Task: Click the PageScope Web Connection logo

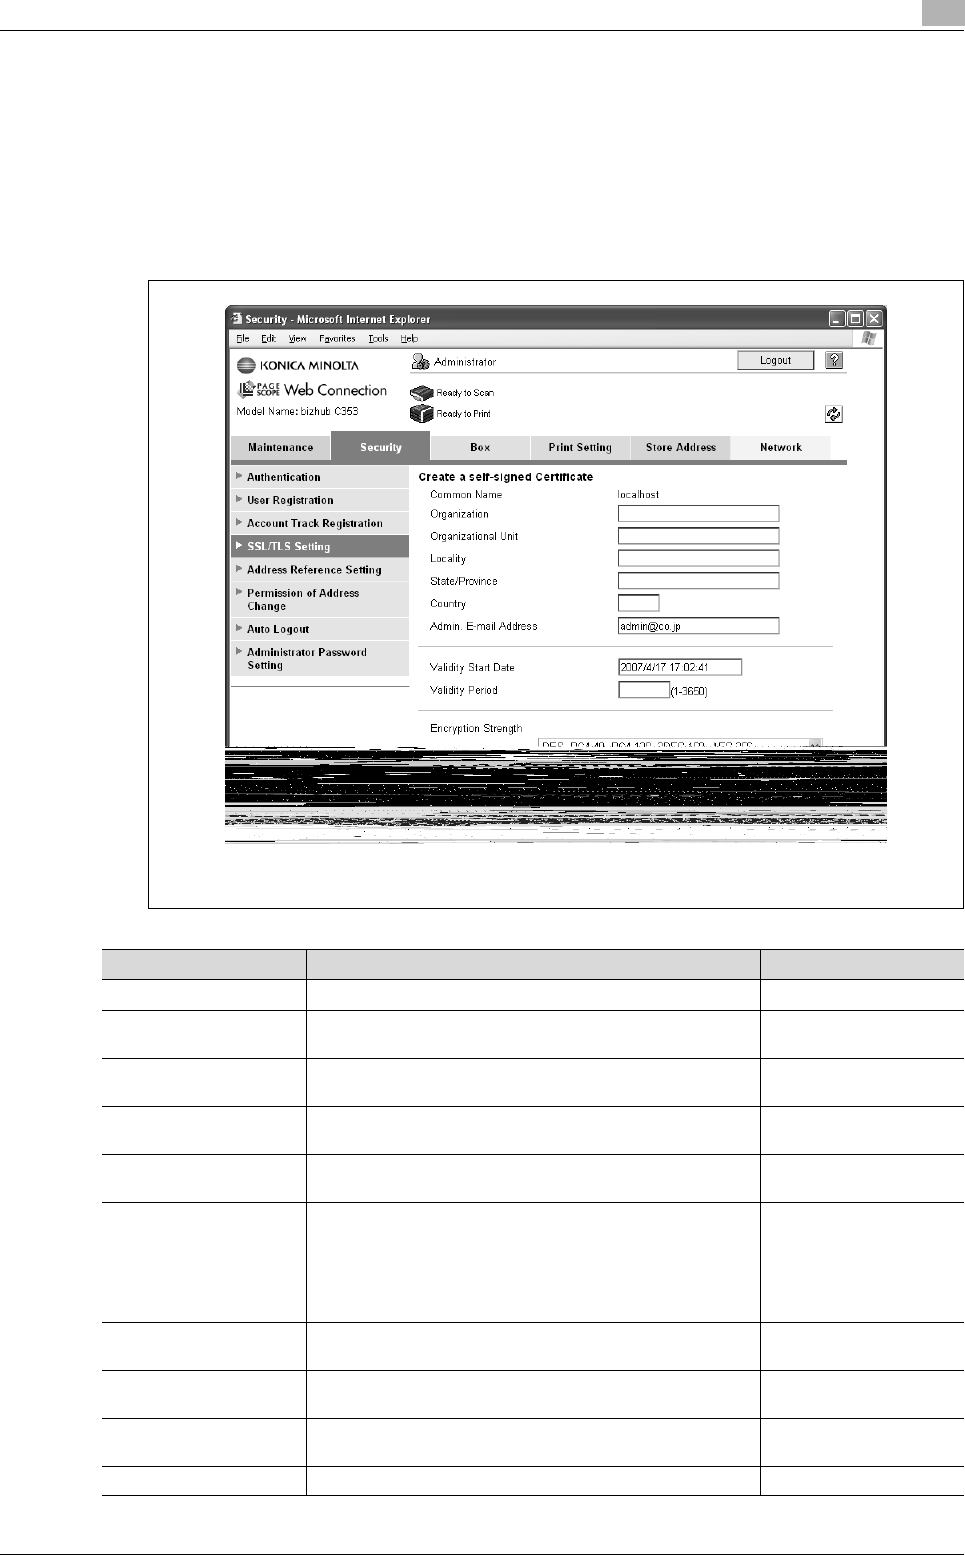Action: pos(312,390)
